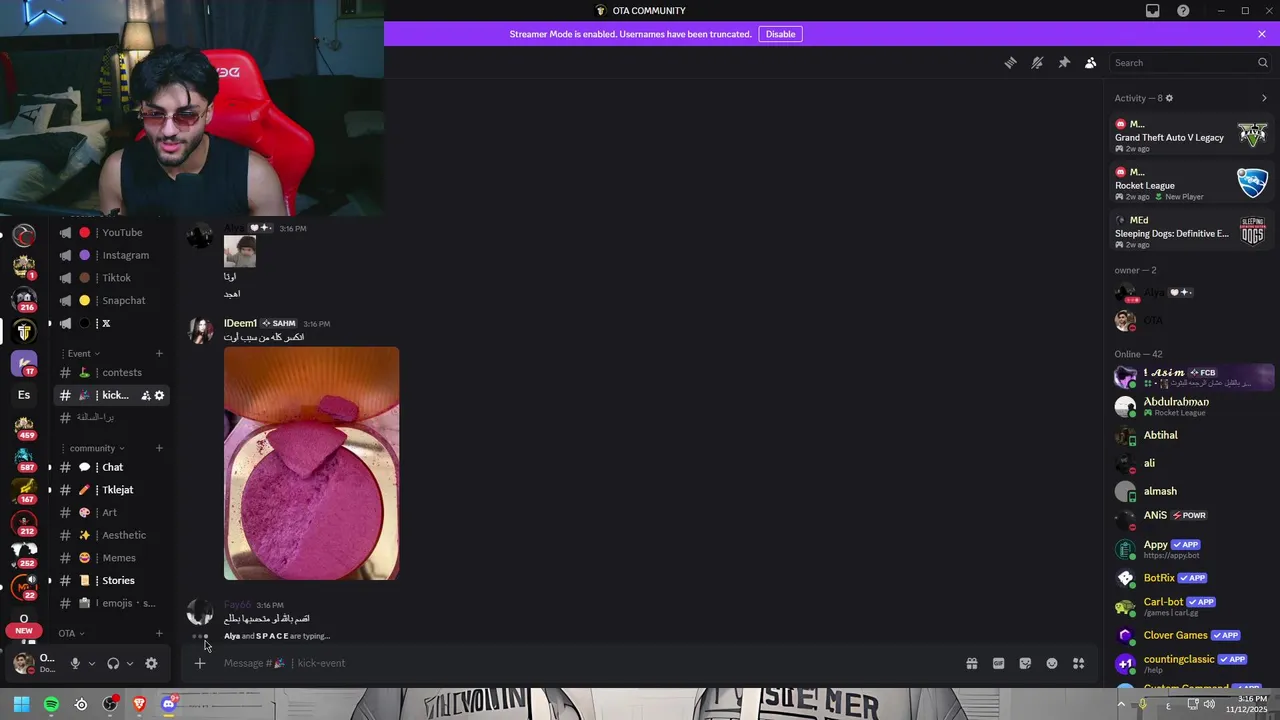Open the Discord inbox icon

1153,11
